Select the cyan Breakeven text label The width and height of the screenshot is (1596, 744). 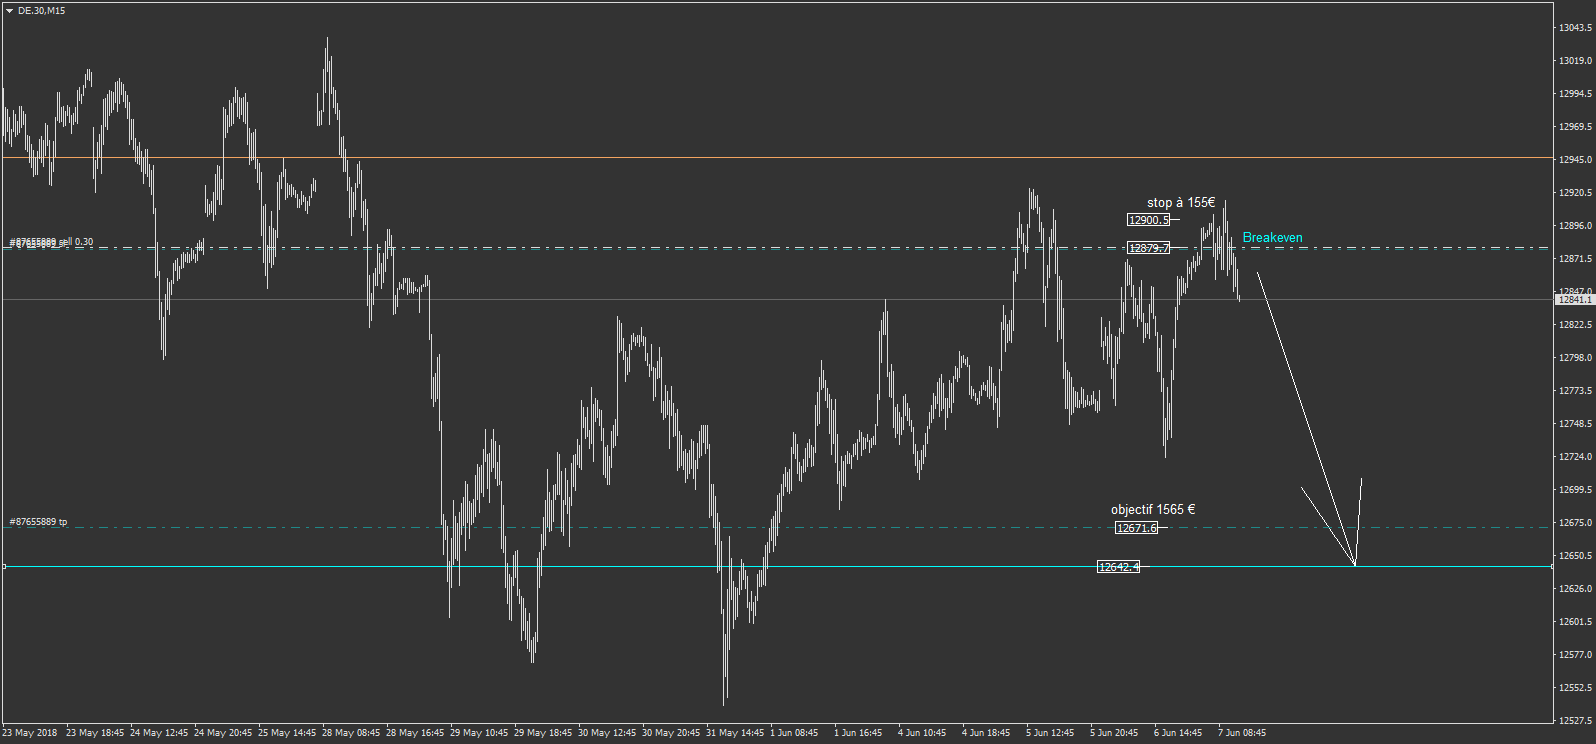pos(1272,238)
